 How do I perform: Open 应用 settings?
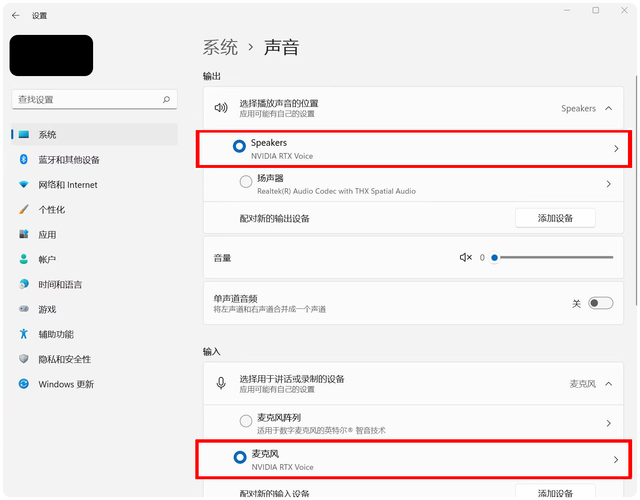pyautogui.click(x=94, y=234)
